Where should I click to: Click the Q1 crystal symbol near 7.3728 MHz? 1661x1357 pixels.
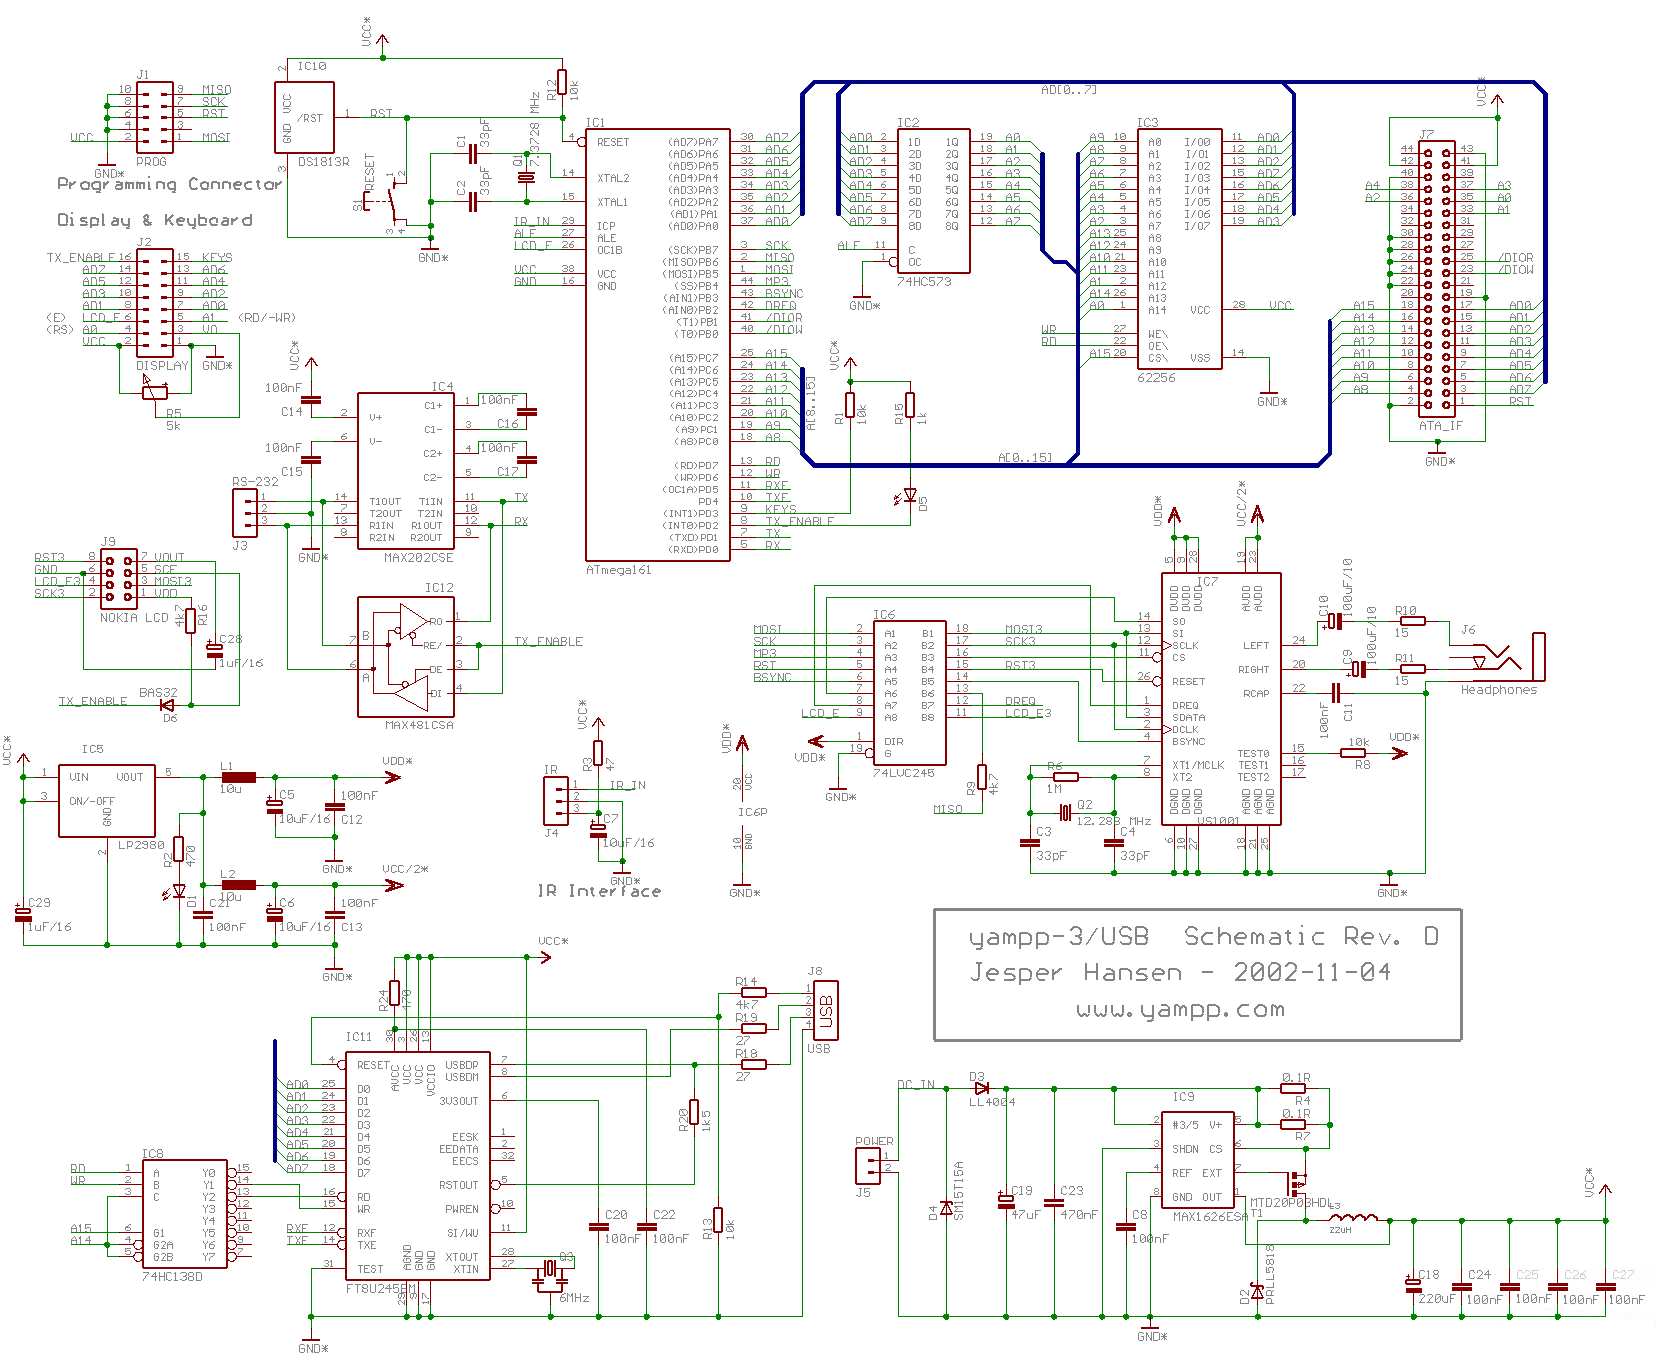tap(526, 178)
